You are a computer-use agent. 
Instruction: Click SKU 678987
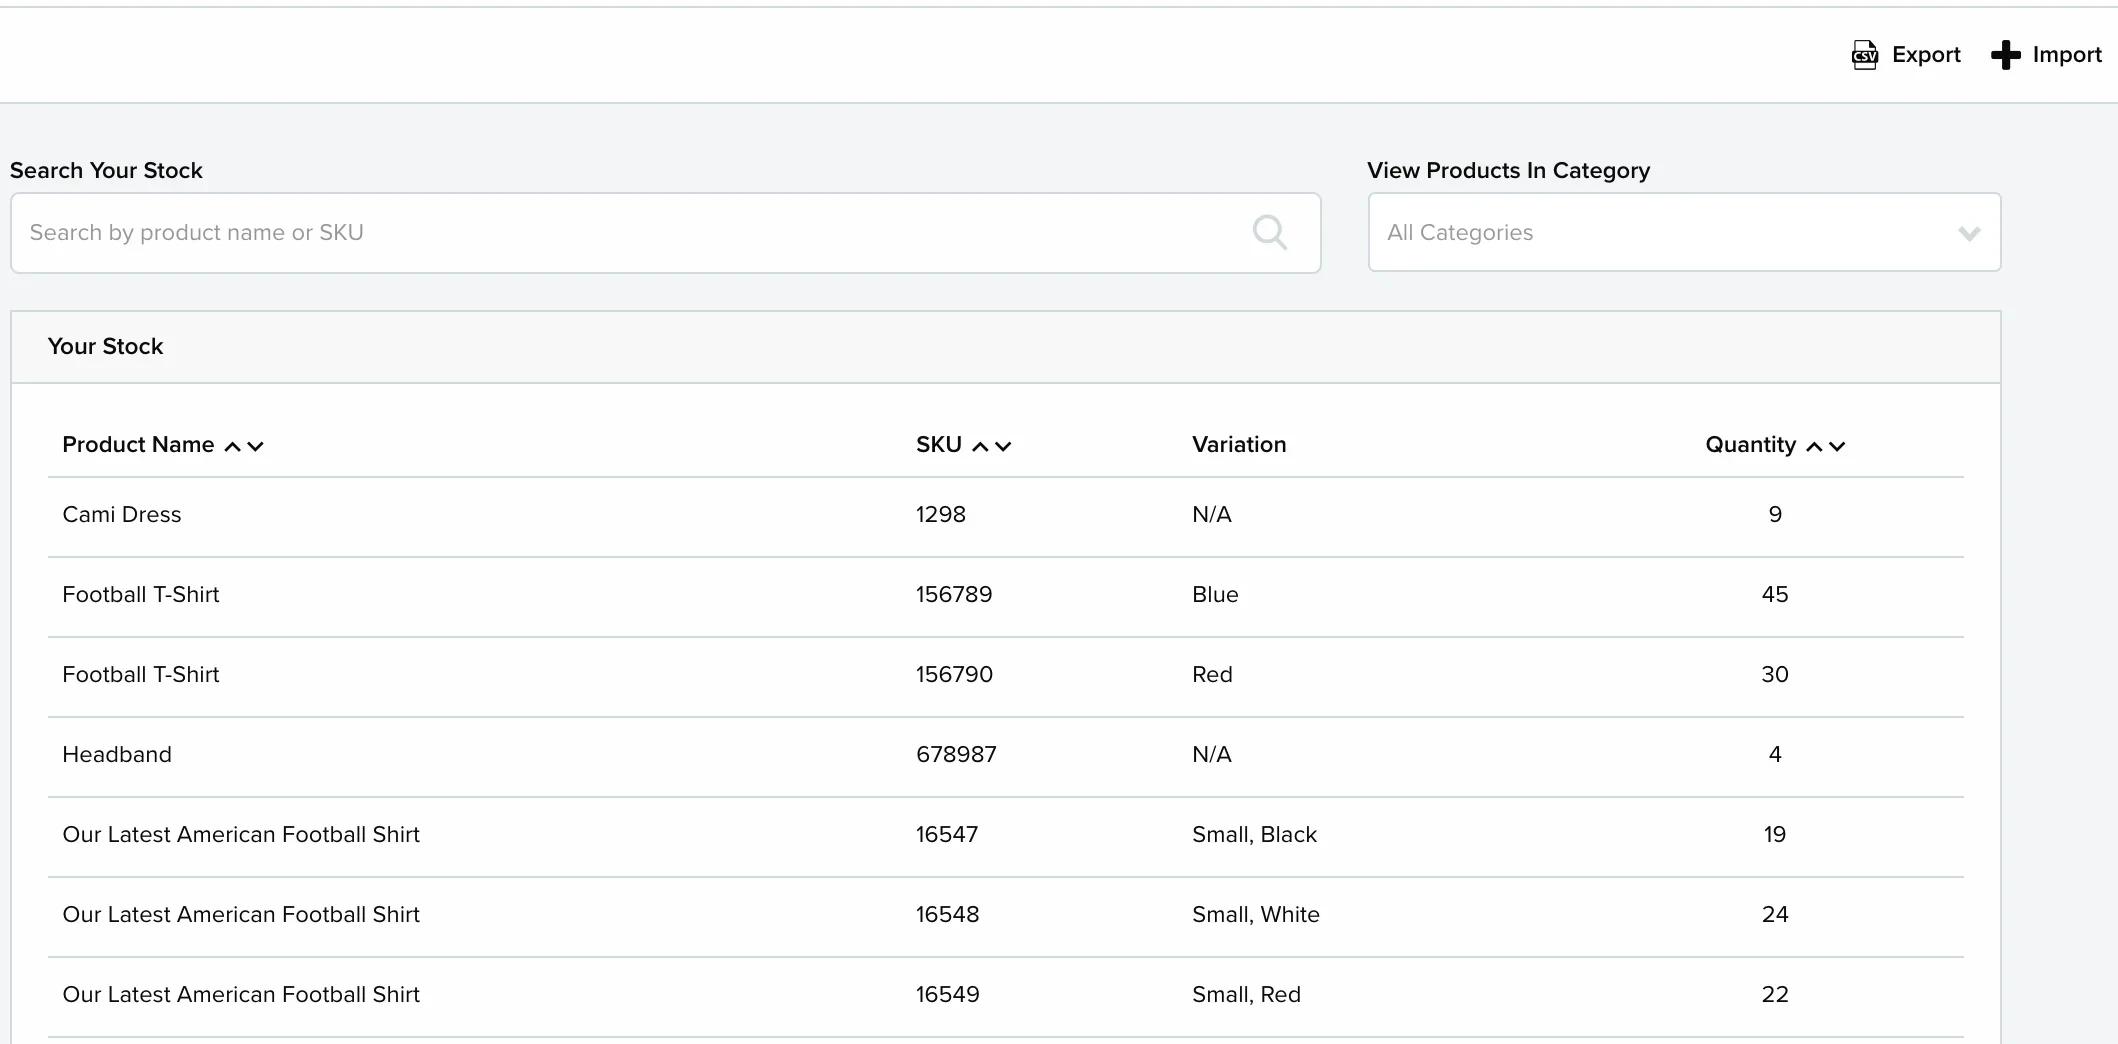click(957, 755)
